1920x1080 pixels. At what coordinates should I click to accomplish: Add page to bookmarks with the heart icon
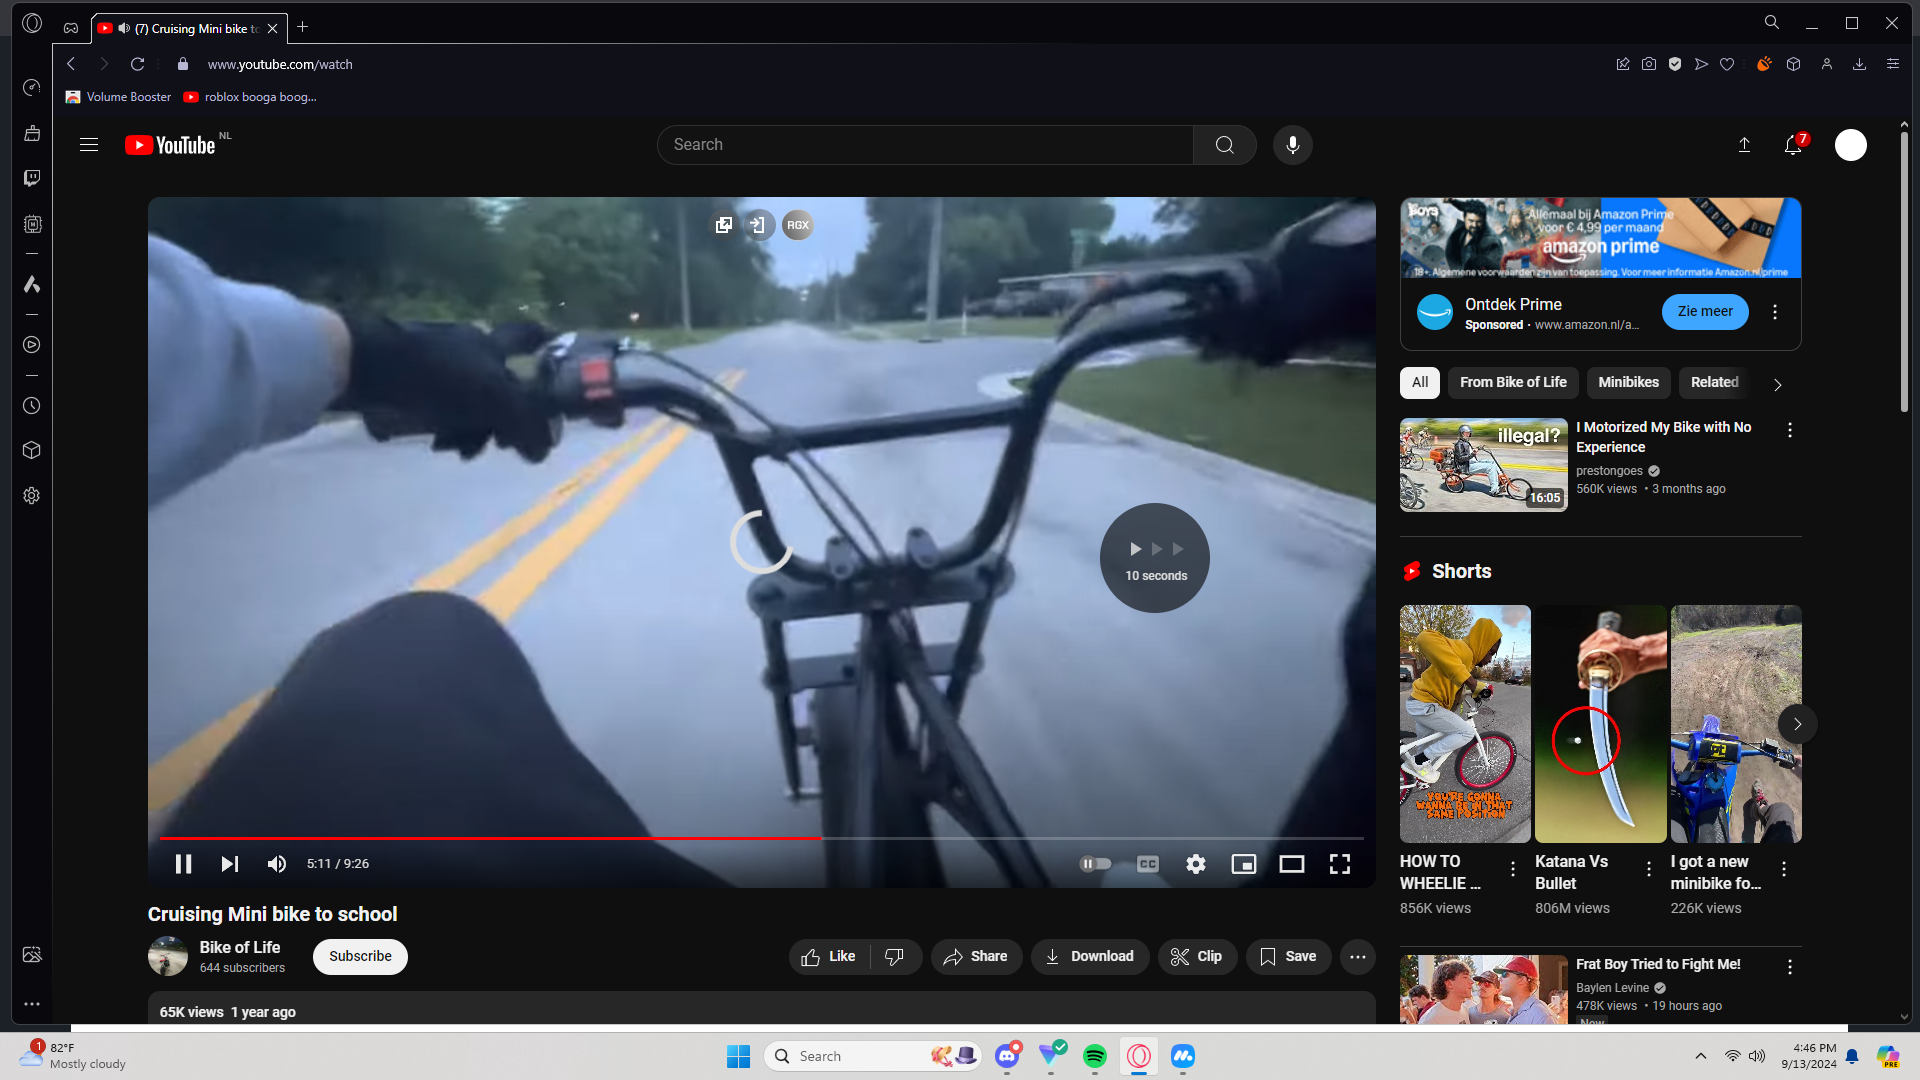(1727, 64)
